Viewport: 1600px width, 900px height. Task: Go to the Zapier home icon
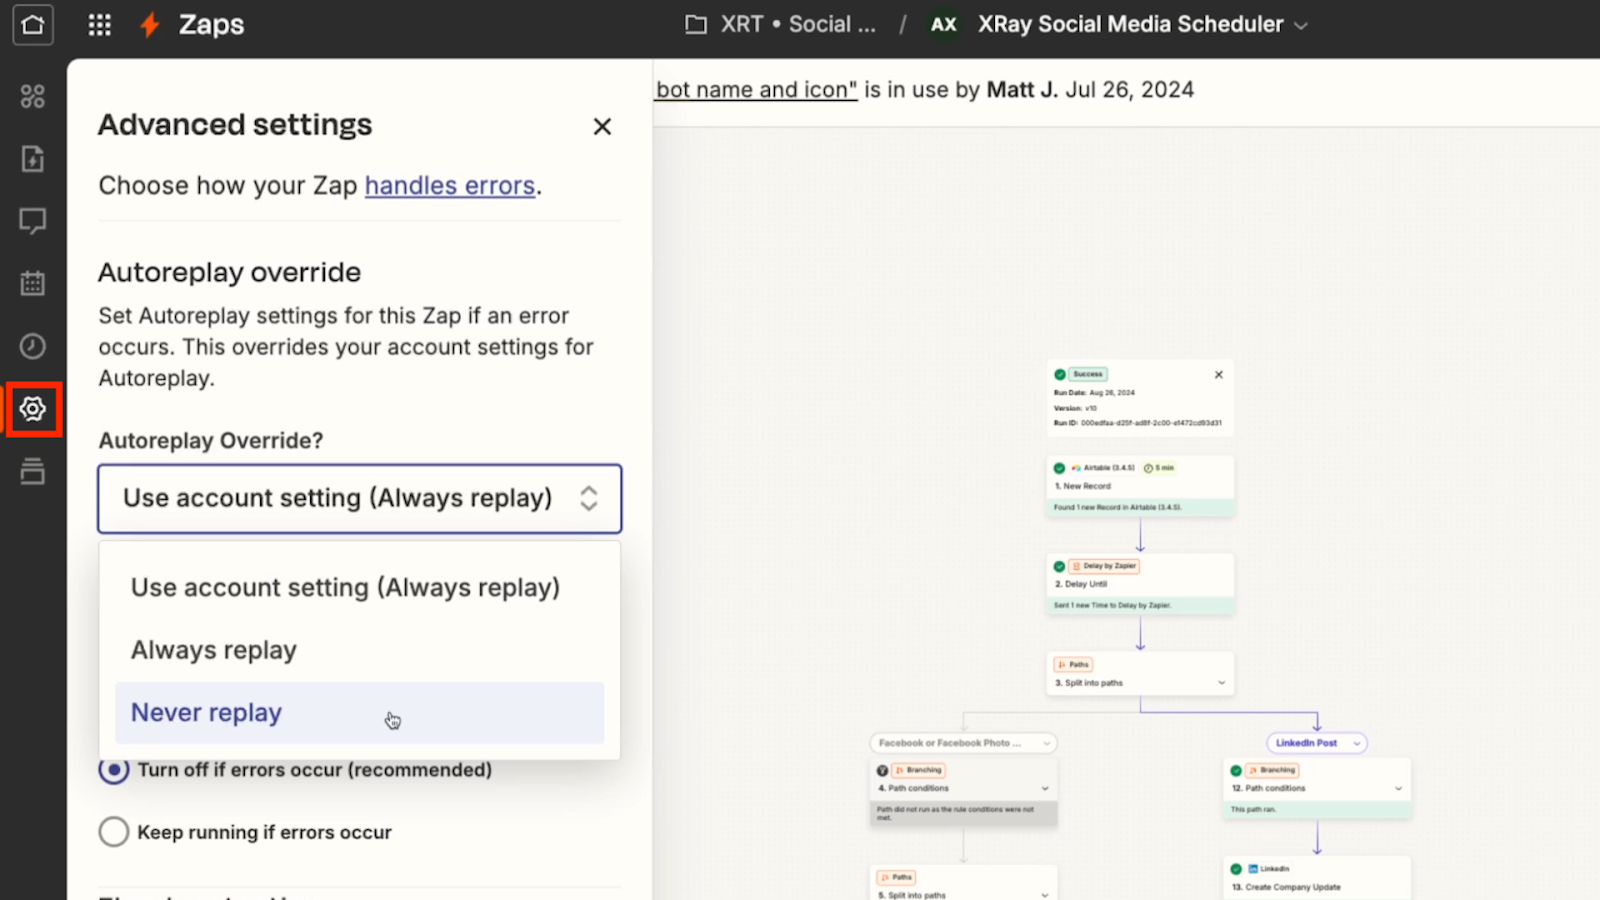point(32,25)
